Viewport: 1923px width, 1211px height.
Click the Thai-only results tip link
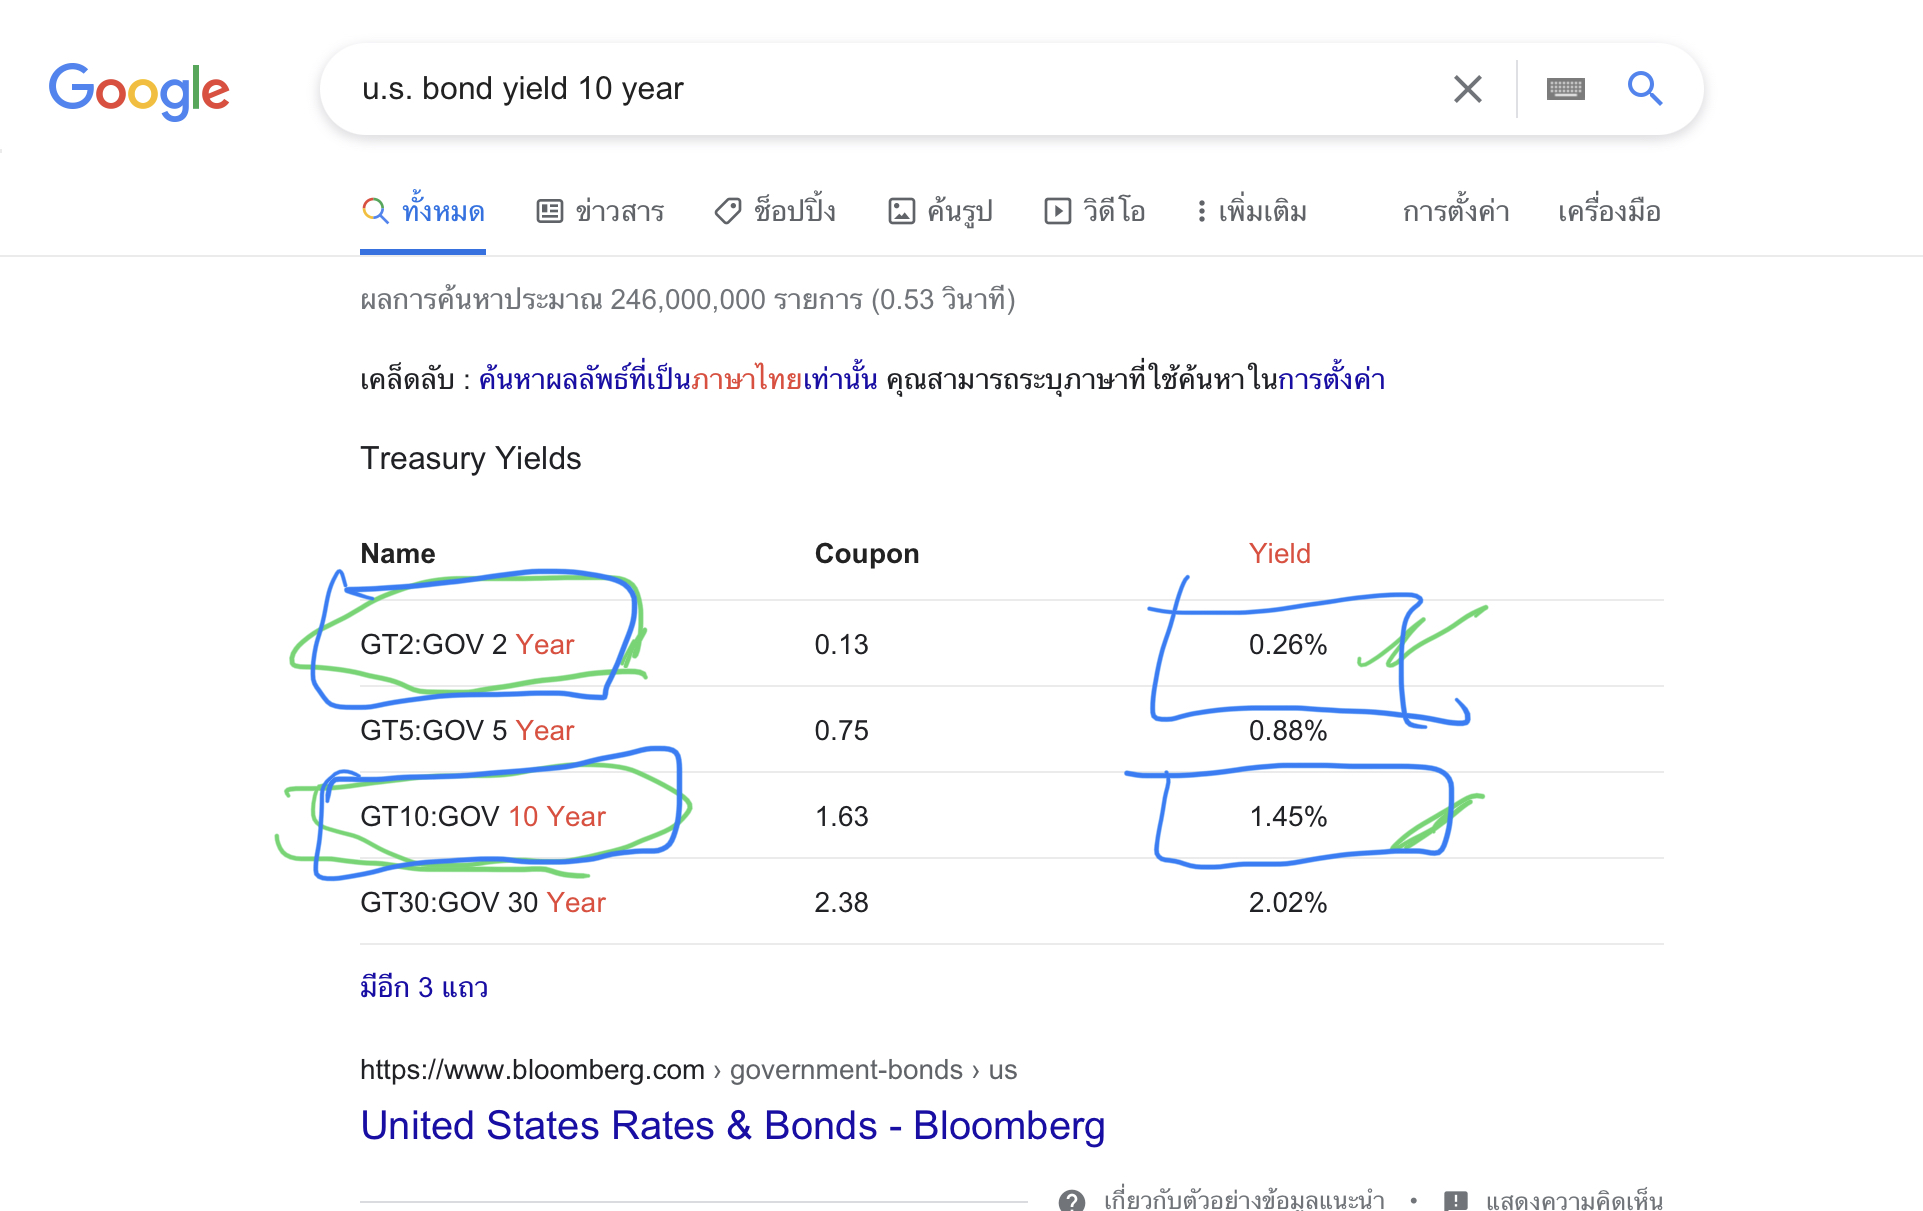point(677,379)
